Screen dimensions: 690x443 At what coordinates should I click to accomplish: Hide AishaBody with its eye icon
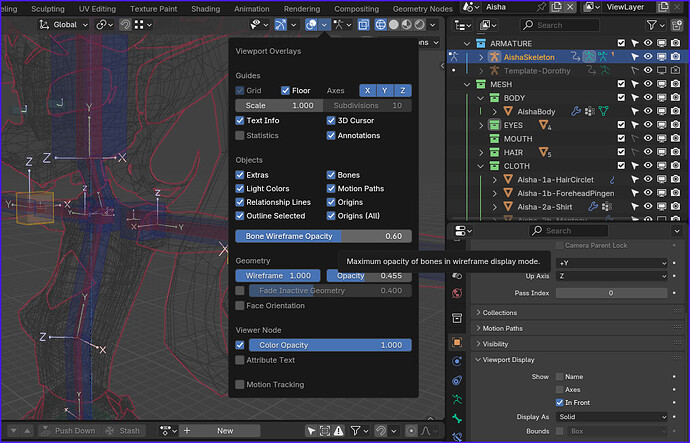point(648,111)
